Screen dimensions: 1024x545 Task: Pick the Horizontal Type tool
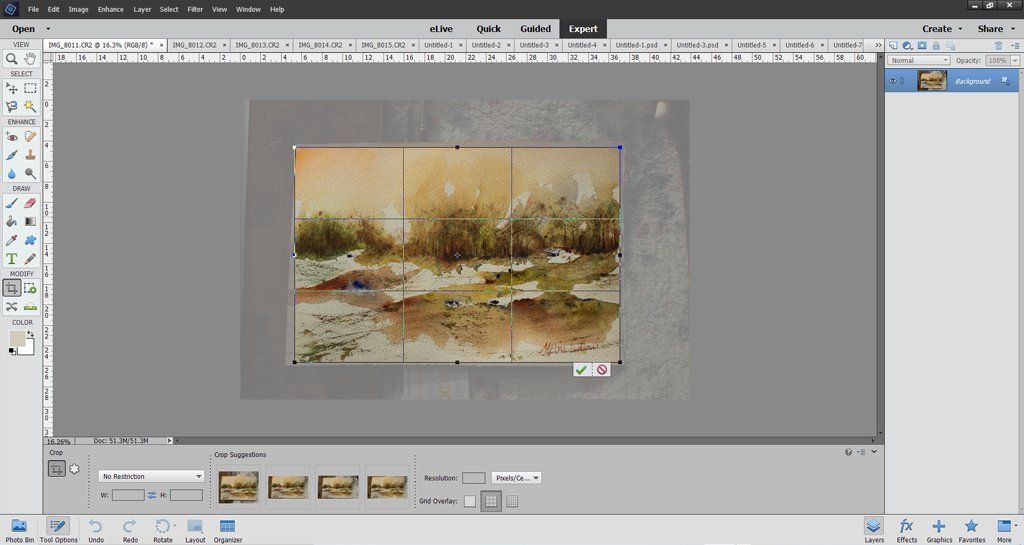12,259
